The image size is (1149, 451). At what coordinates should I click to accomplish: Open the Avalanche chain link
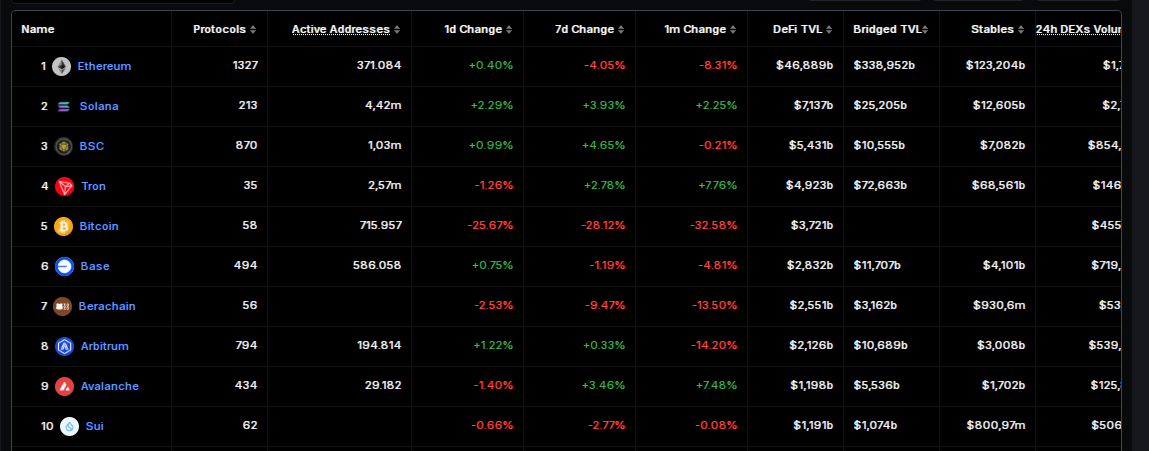[x=110, y=386]
